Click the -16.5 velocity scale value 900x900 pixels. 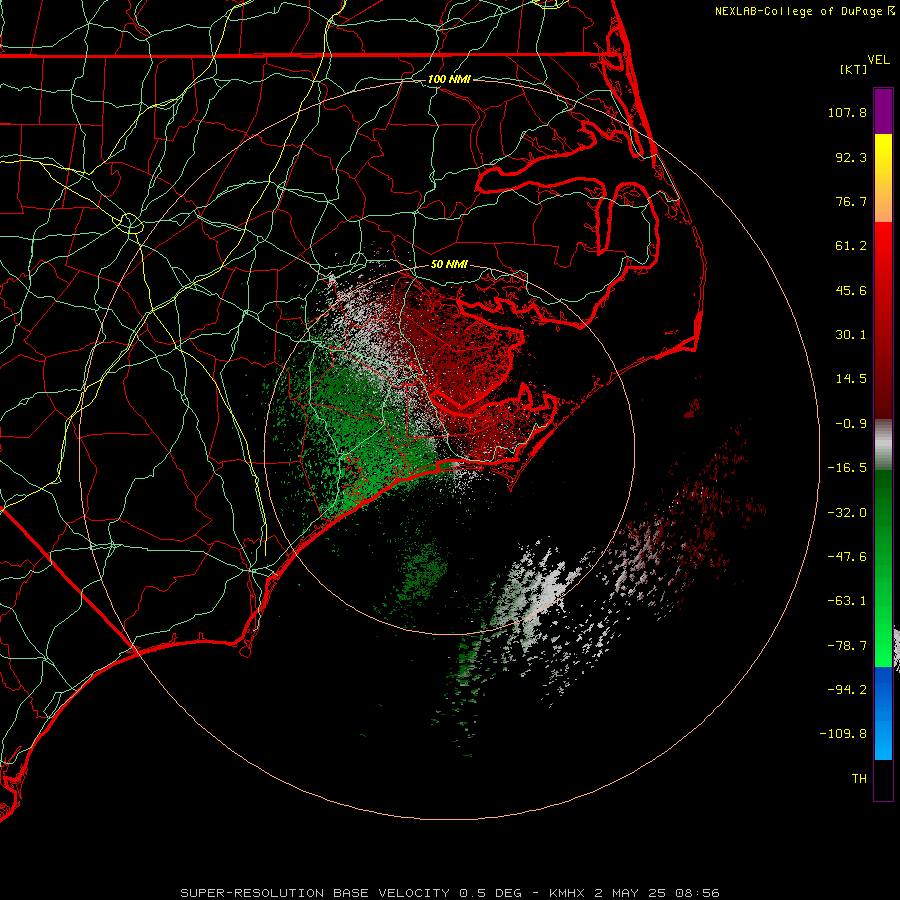(847, 468)
